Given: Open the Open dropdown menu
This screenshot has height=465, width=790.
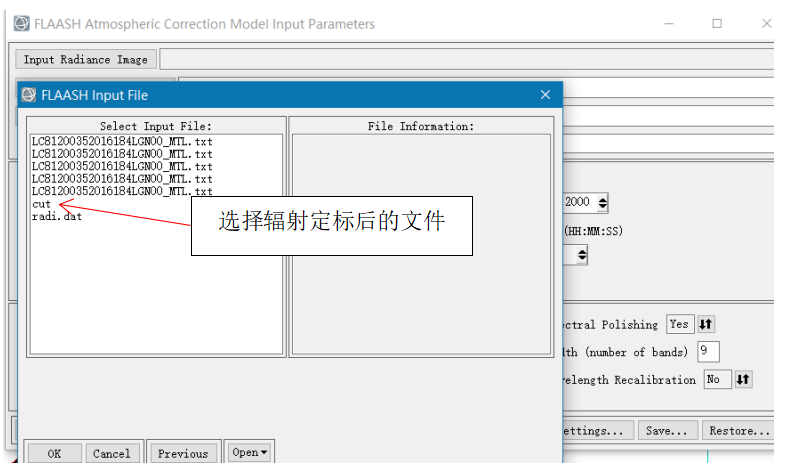Looking at the screenshot, I should point(249,452).
